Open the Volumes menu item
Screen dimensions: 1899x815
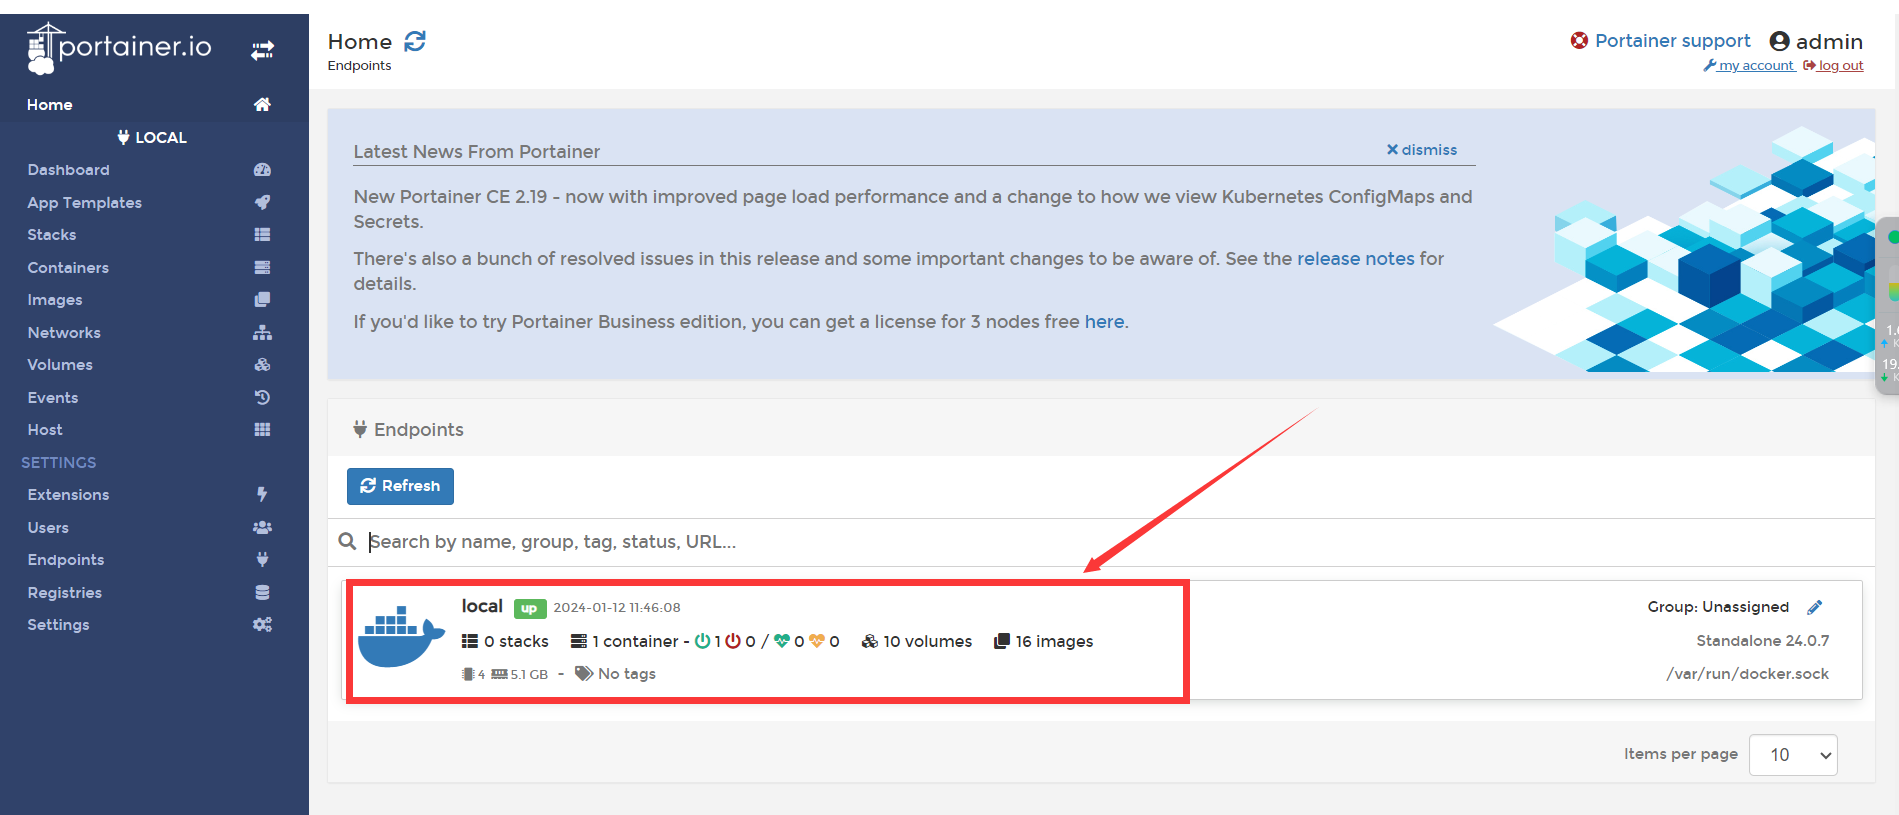[60, 364]
